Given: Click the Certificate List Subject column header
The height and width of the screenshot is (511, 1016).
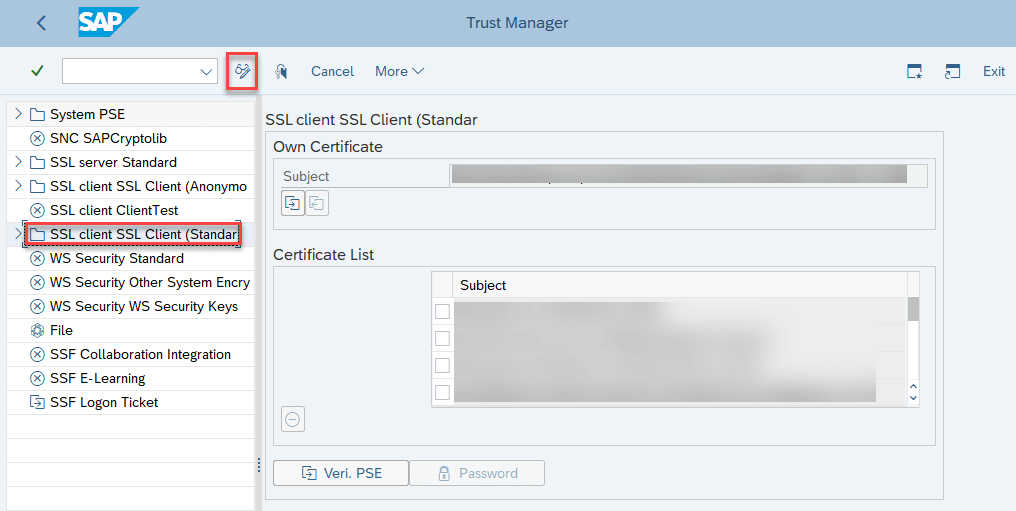Looking at the screenshot, I should coord(680,285).
